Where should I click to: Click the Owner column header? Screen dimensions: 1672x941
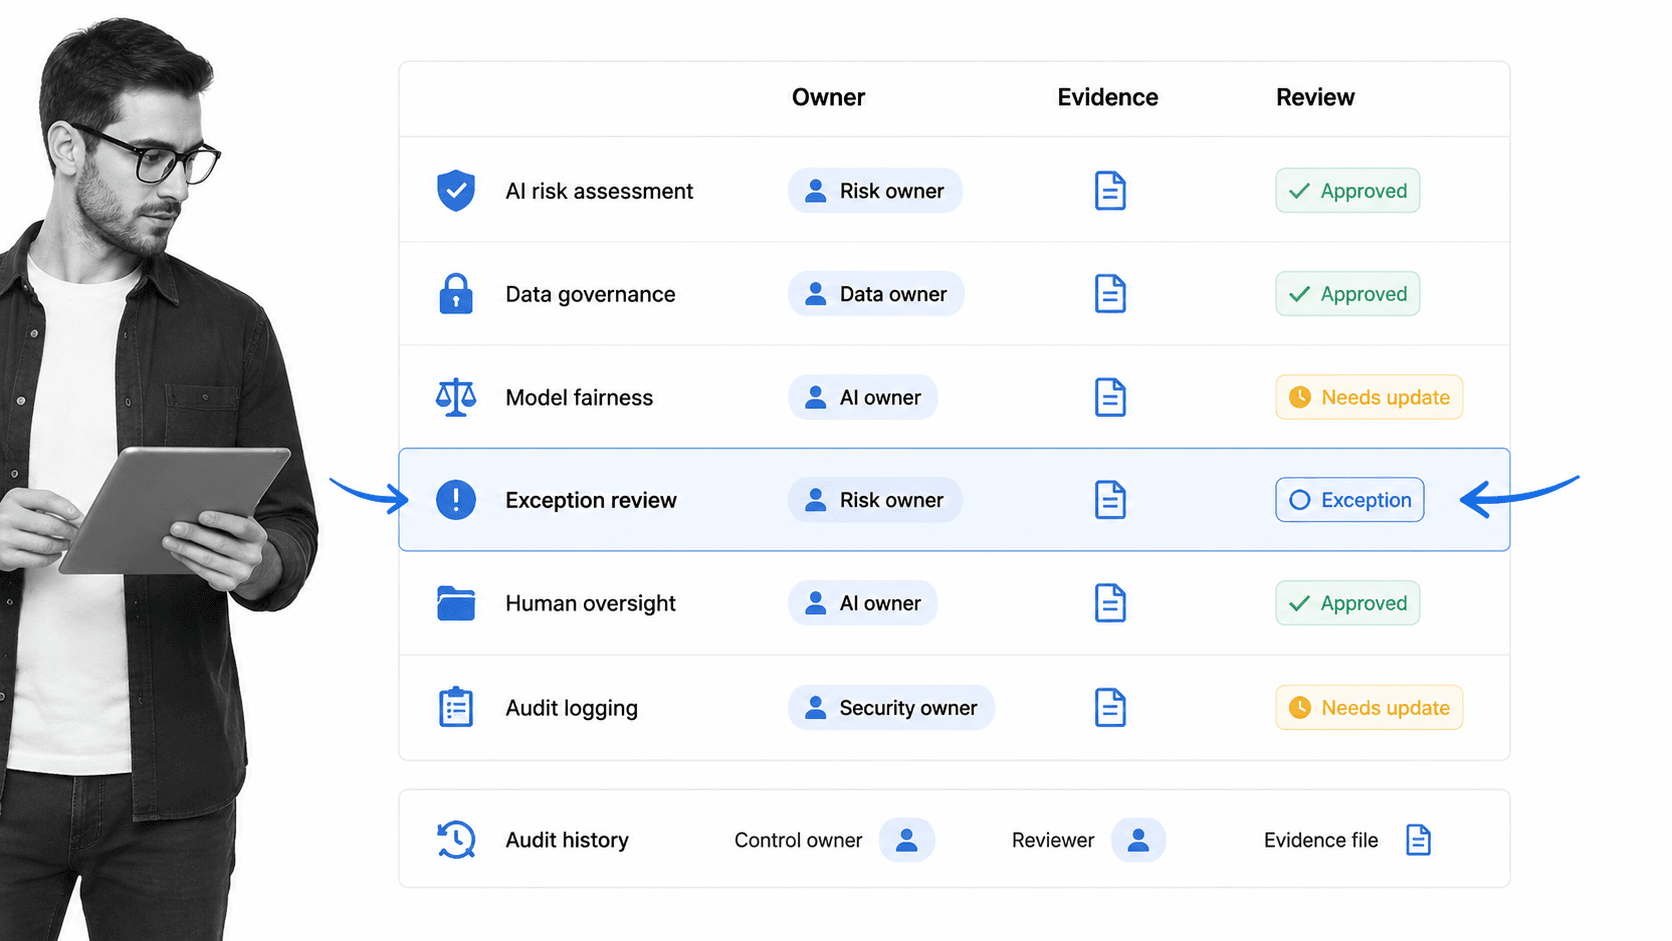tap(828, 97)
